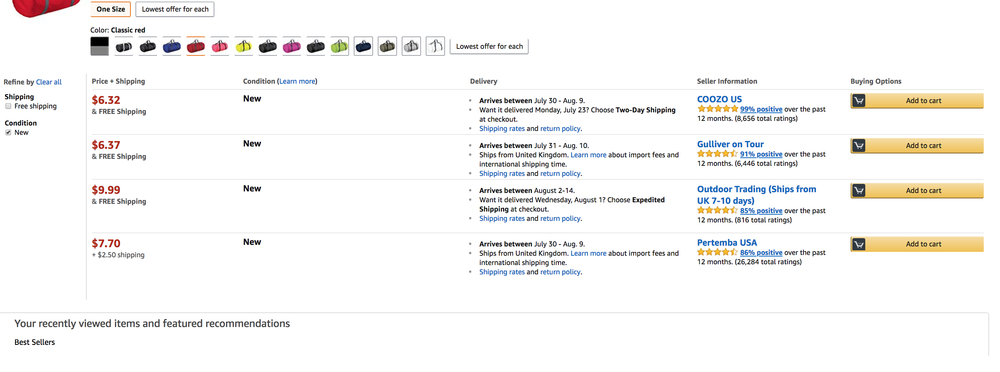The height and width of the screenshot is (372, 1000).
Task: Select the light pink bag color swatch
Action: click(219, 47)
